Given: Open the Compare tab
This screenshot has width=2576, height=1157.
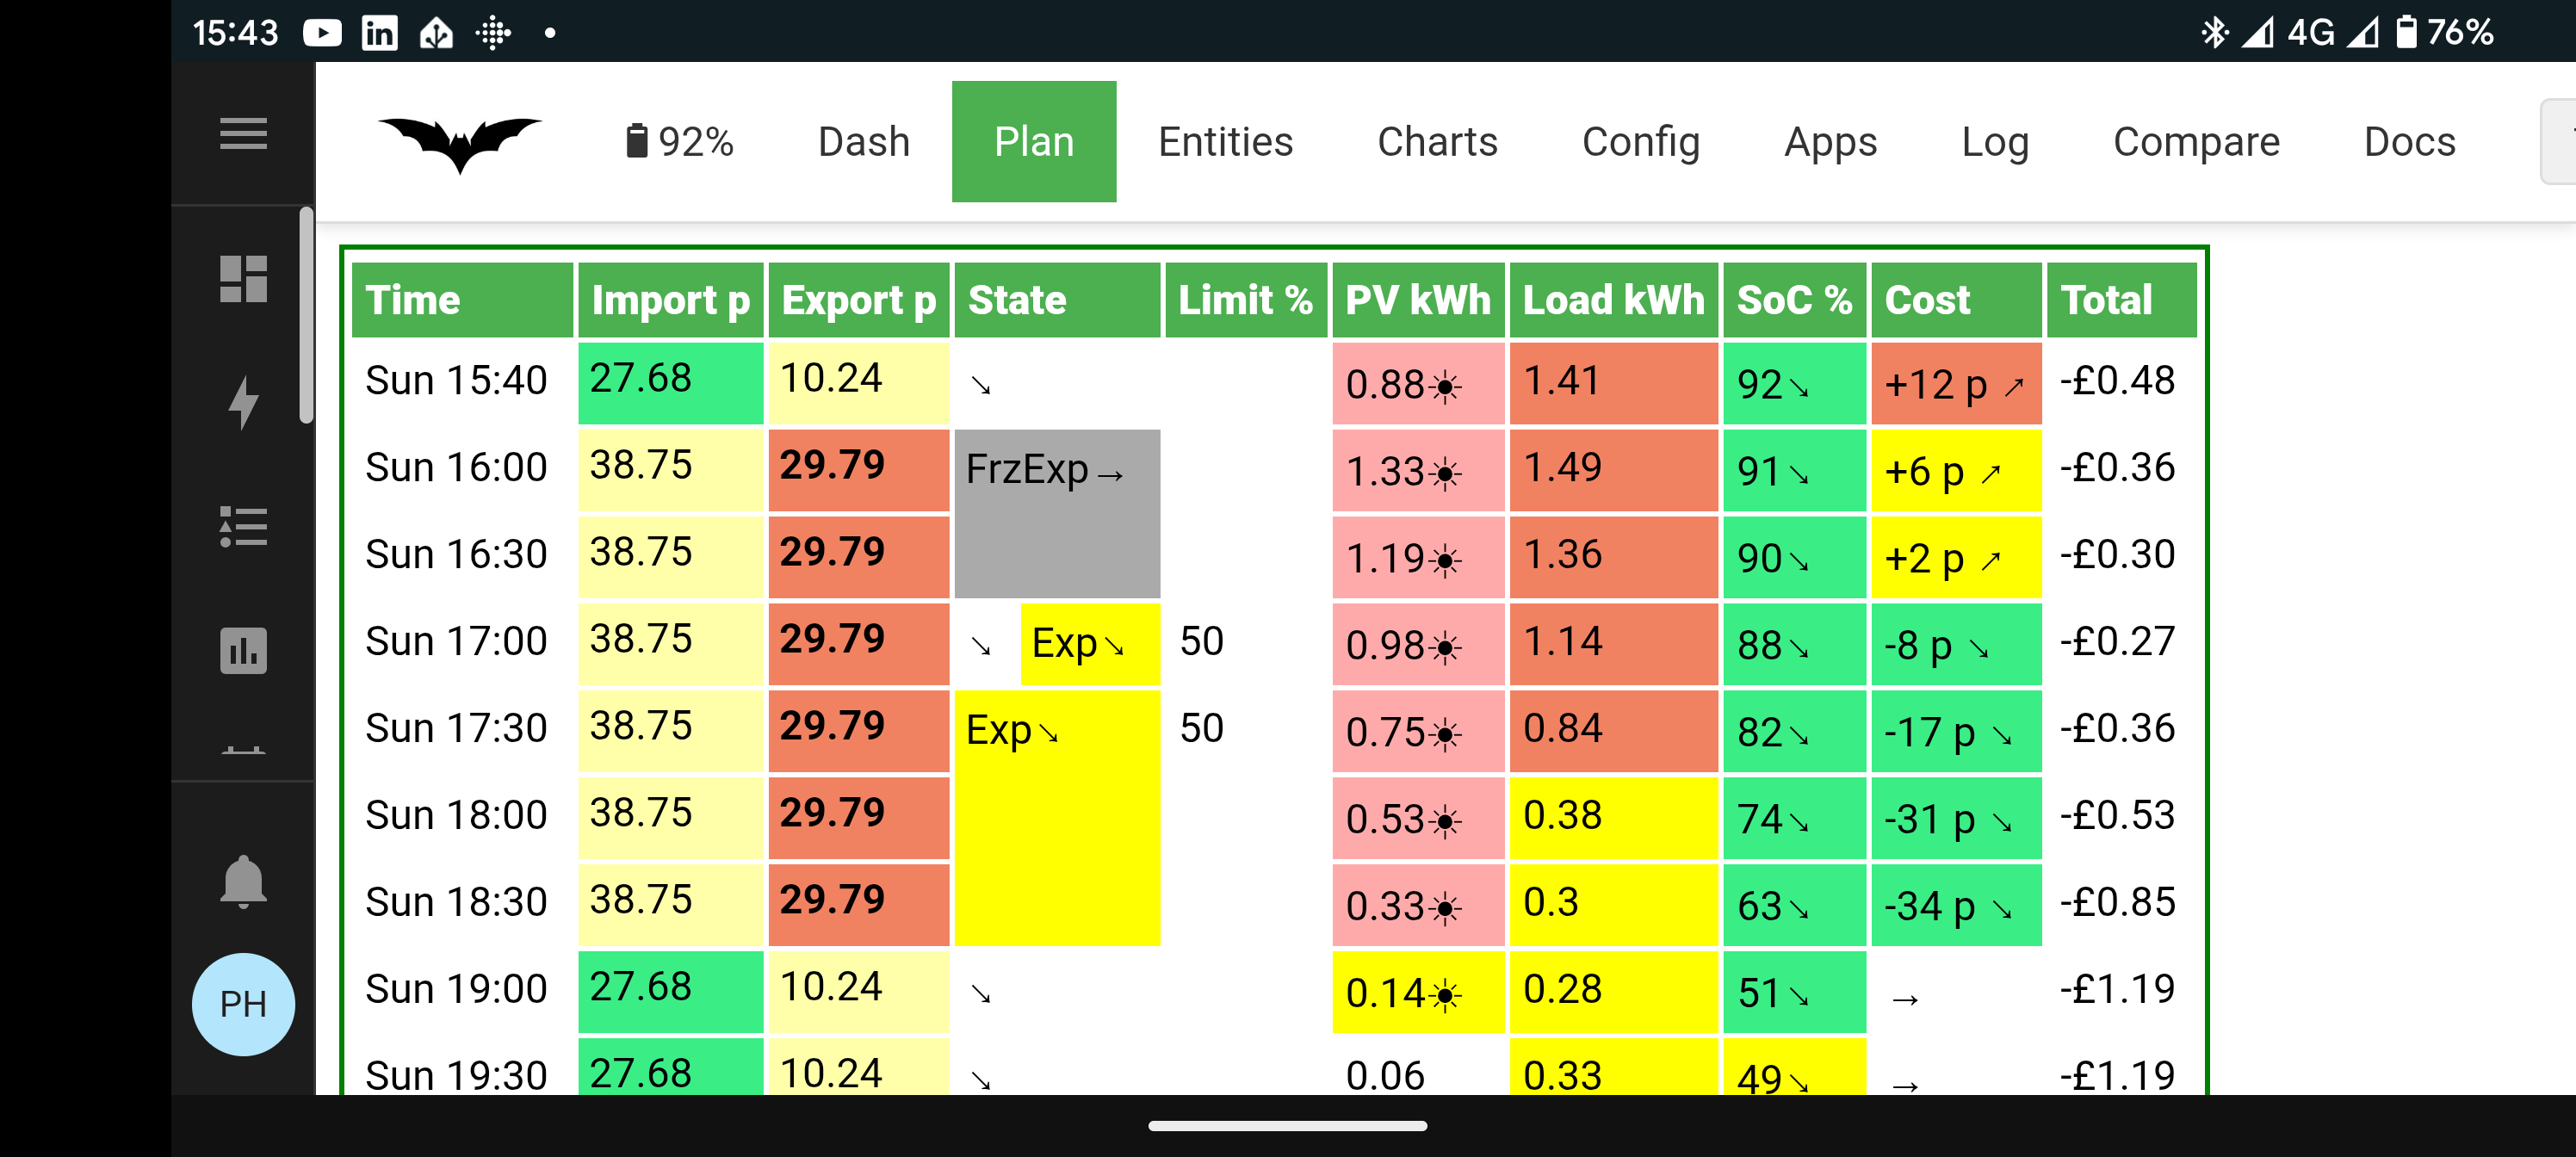Looking at the screenshot, I should [2196, 142].
